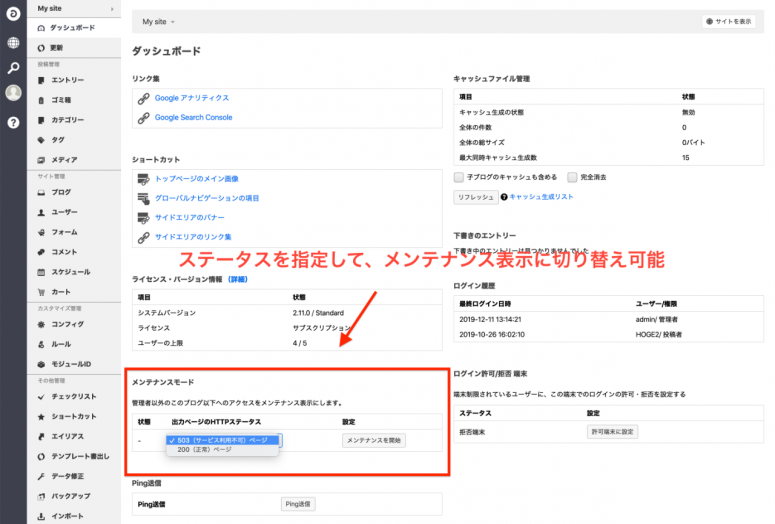The image size is (775, 524).
Task: Open the license 詳細 link
Action: [x=238, y=279]
